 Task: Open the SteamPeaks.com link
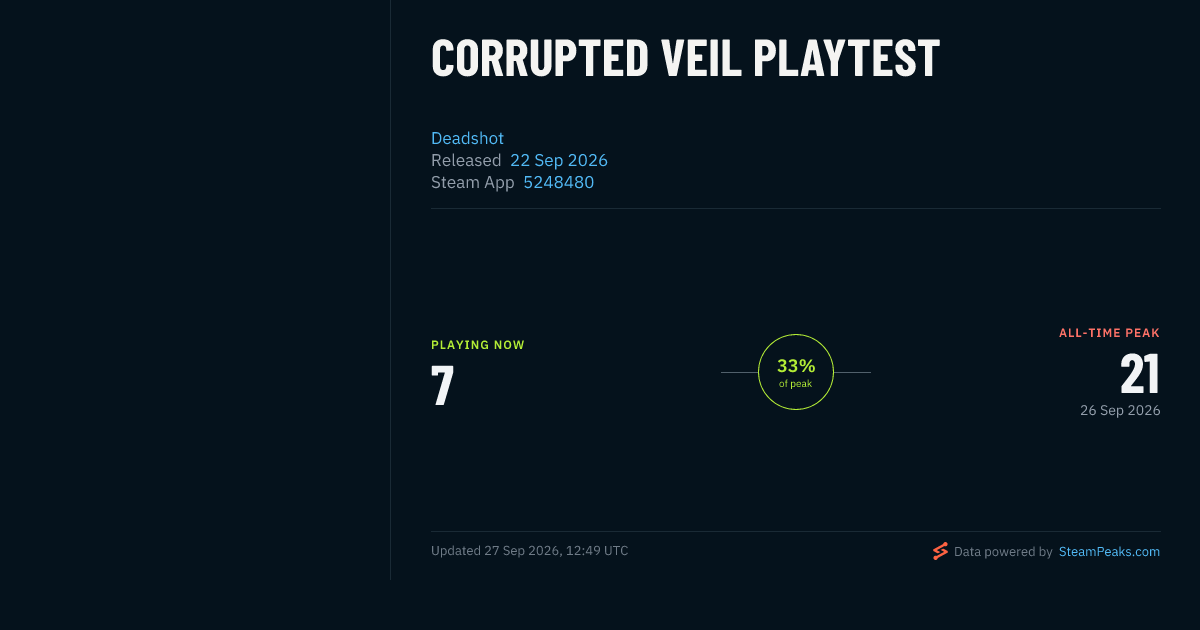click(1109, 551)
